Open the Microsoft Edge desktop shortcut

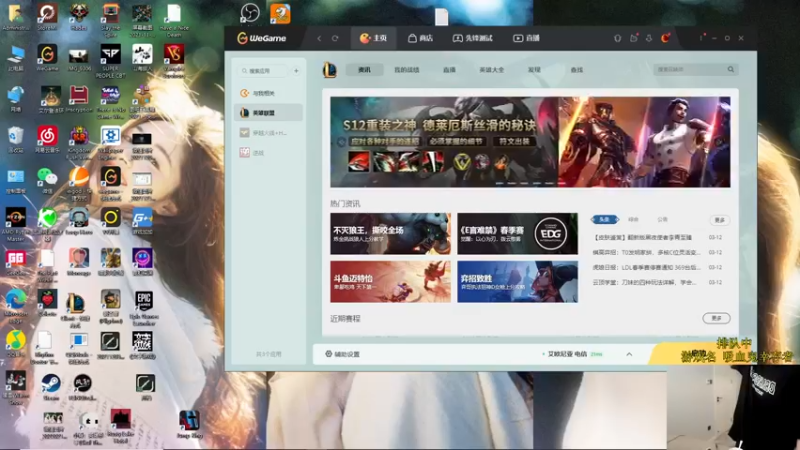[x=16, y=306]
